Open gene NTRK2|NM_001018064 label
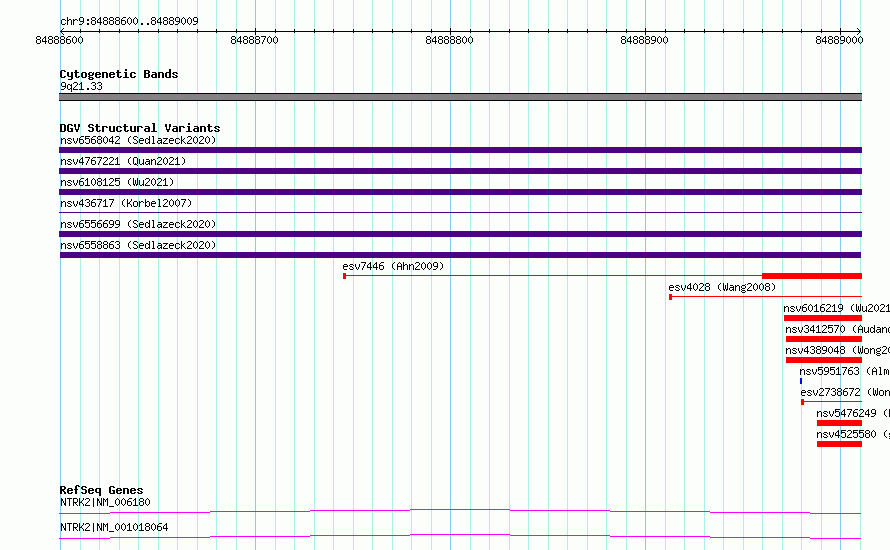The width and height of the screenshot is (890, 550). (x=114, y=527)
